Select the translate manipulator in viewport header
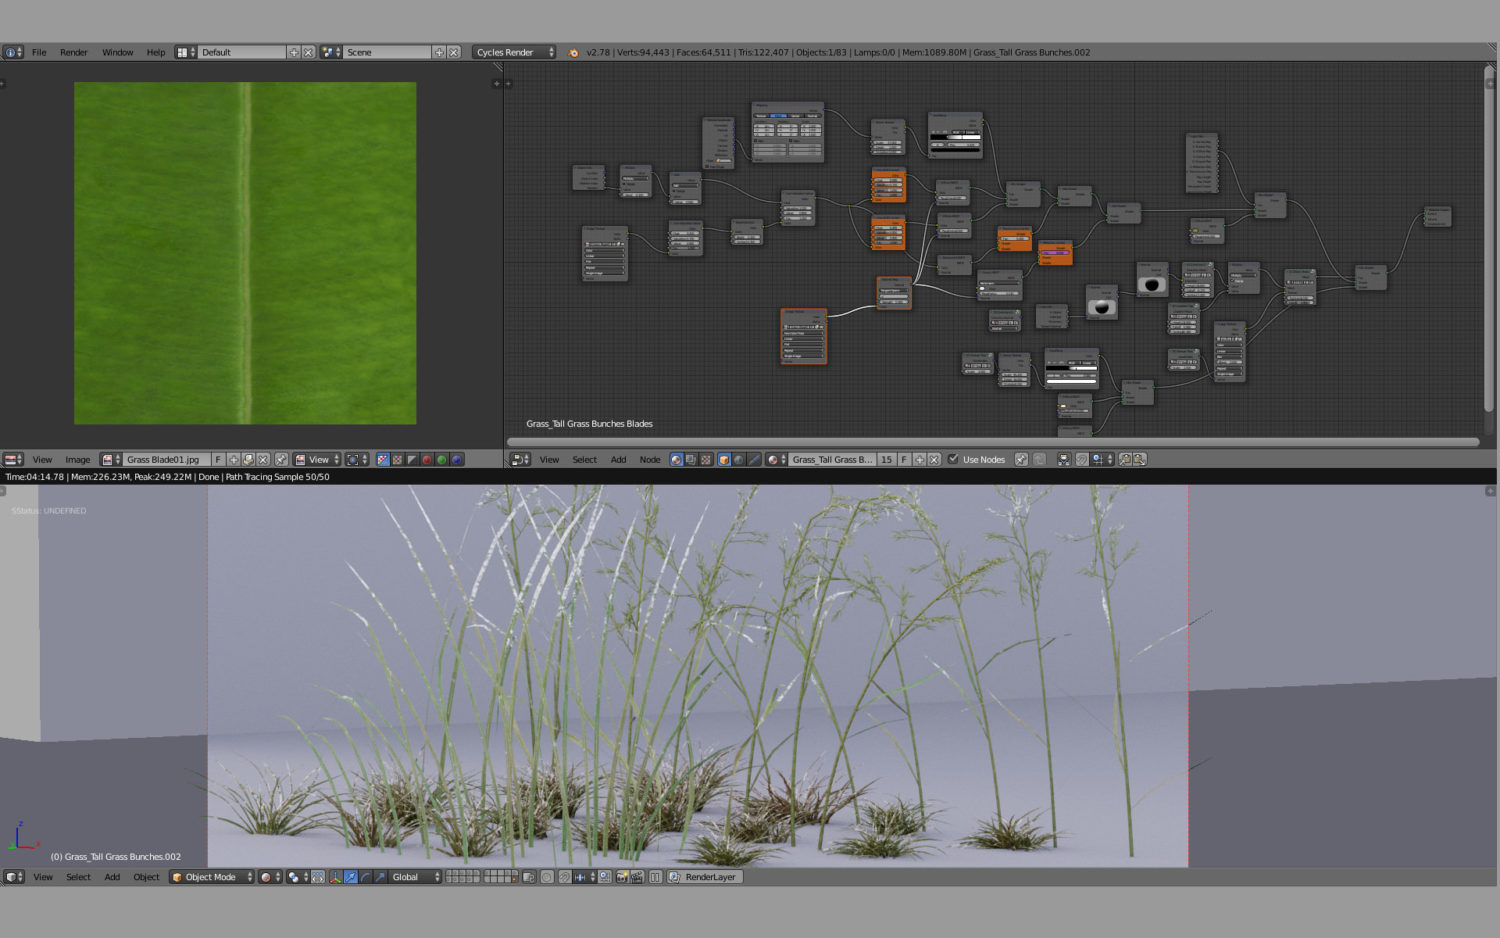1500x938 pixels. click(x=351, y=876)
